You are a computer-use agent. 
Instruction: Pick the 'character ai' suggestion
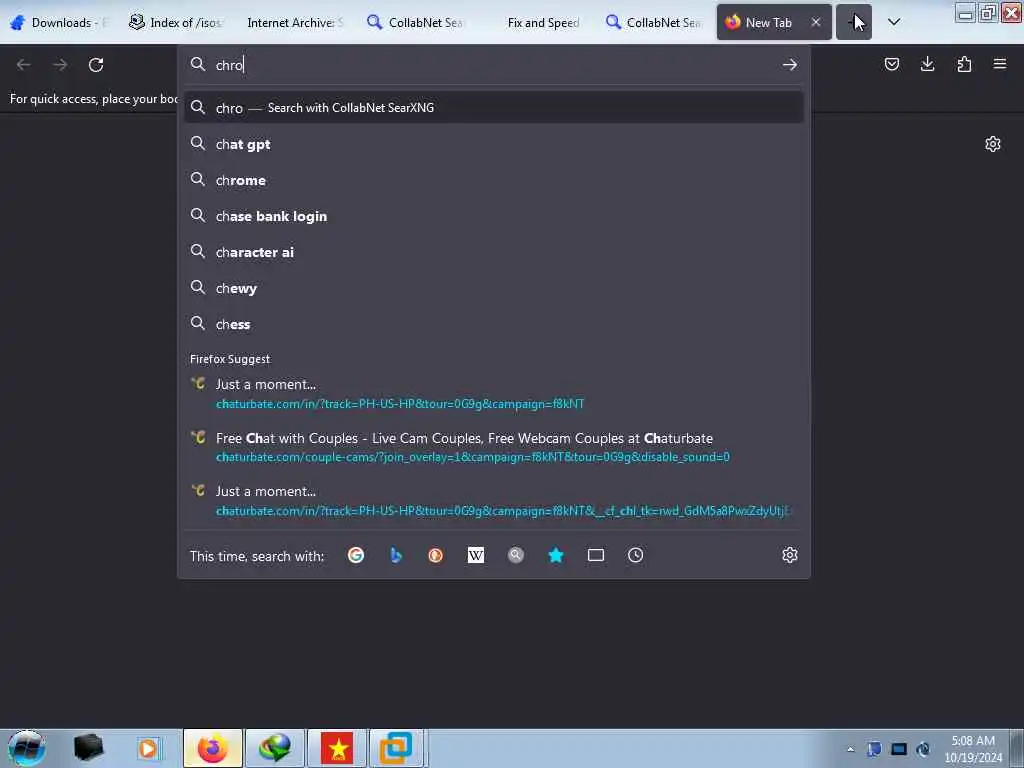[494, 252]
